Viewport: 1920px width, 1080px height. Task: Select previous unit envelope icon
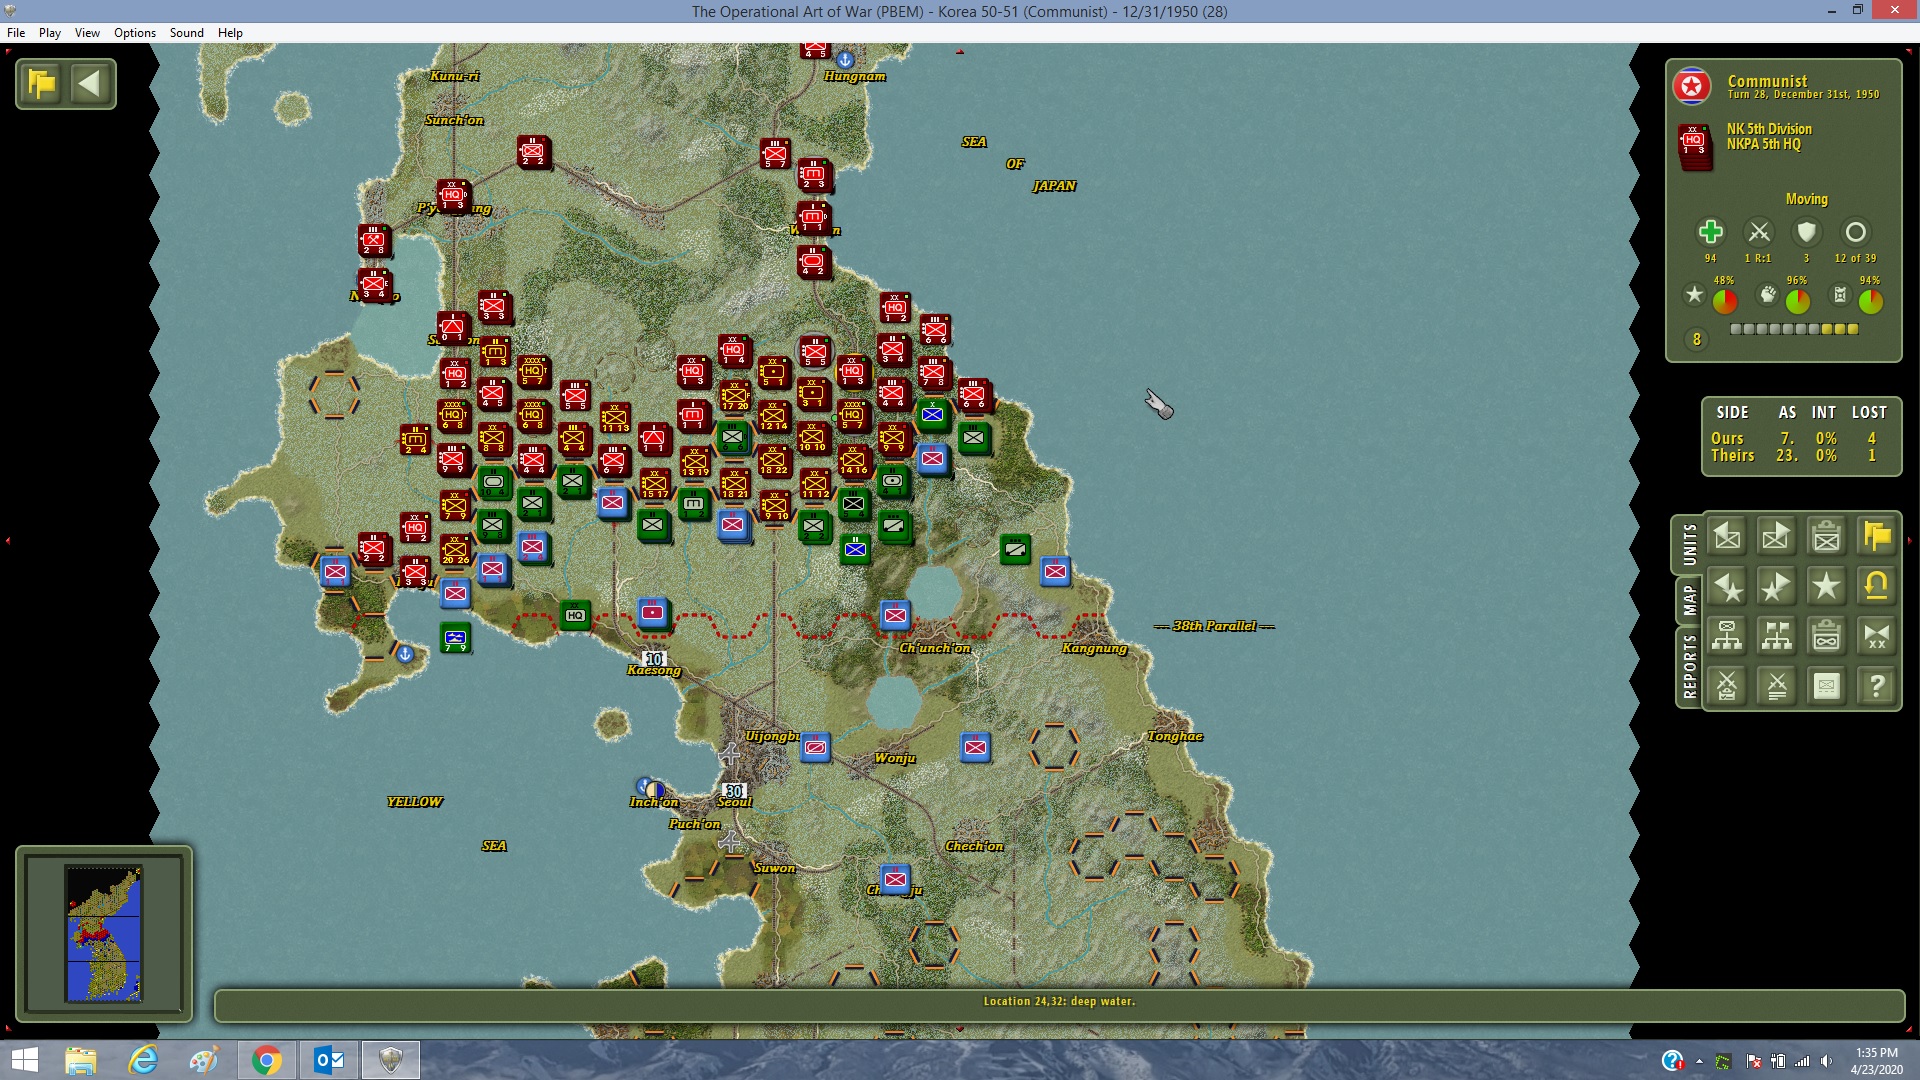[1727, 537]
